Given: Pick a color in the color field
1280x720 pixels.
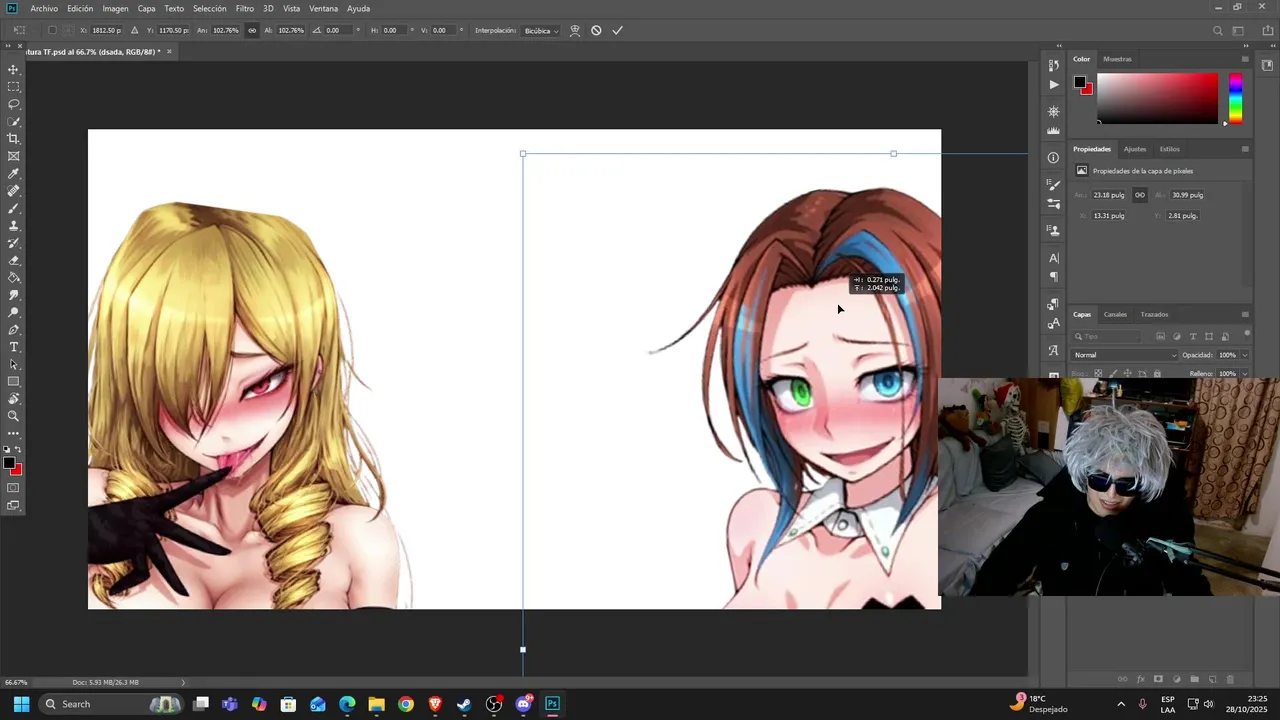Looking at the screenshot, I should [1158, 98].
